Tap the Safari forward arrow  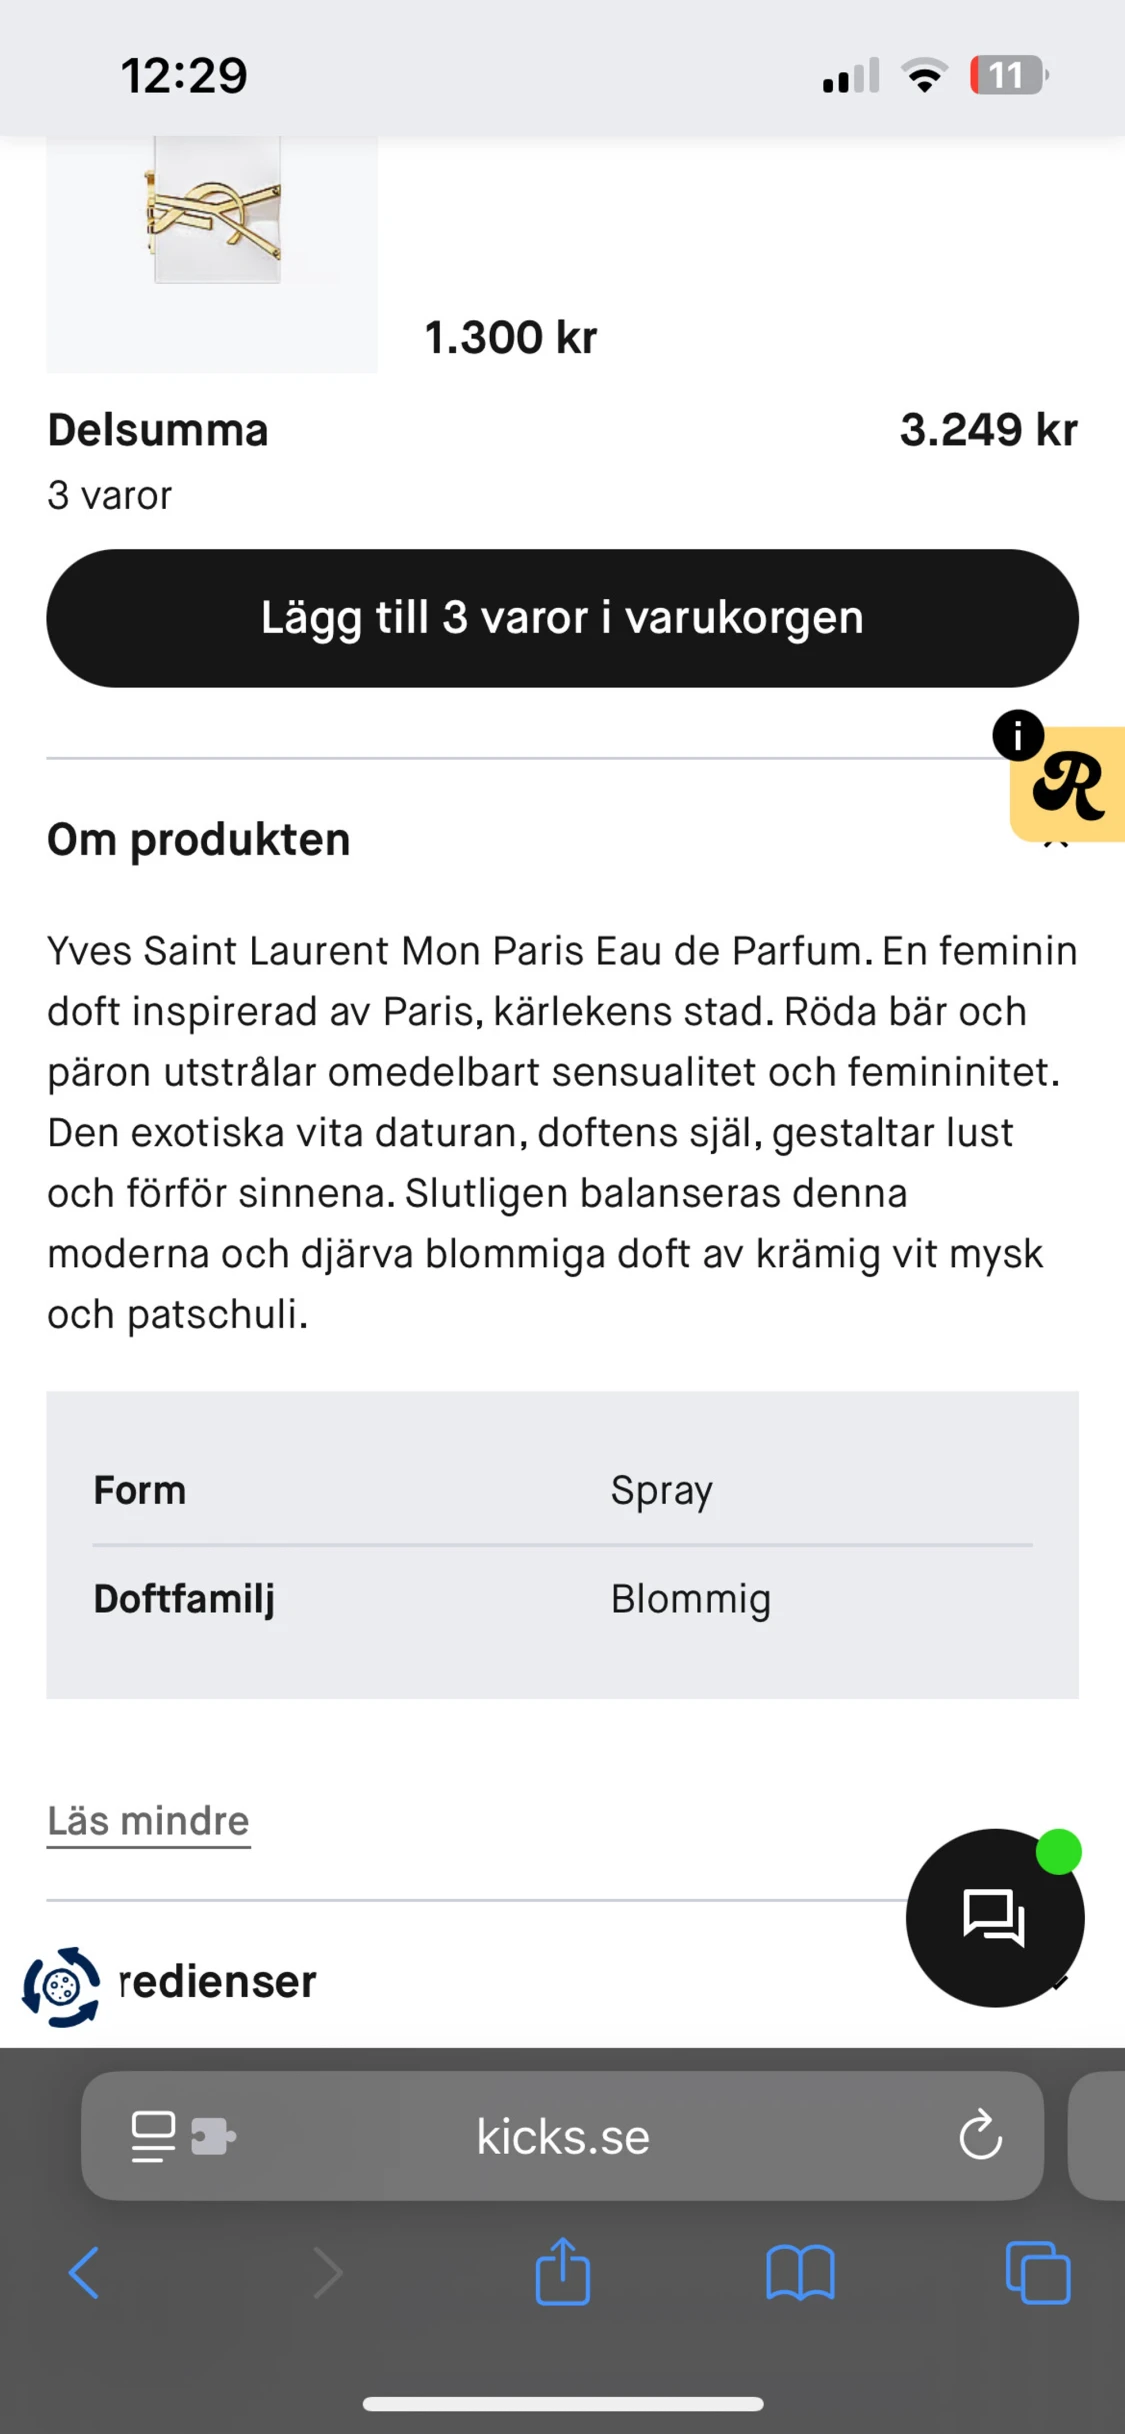click(328, 2273)
